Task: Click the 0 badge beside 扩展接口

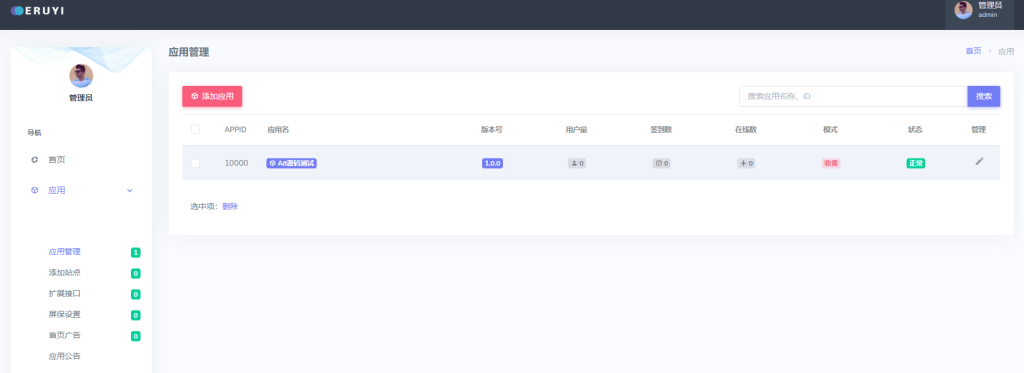Action: tap(135, 294)
